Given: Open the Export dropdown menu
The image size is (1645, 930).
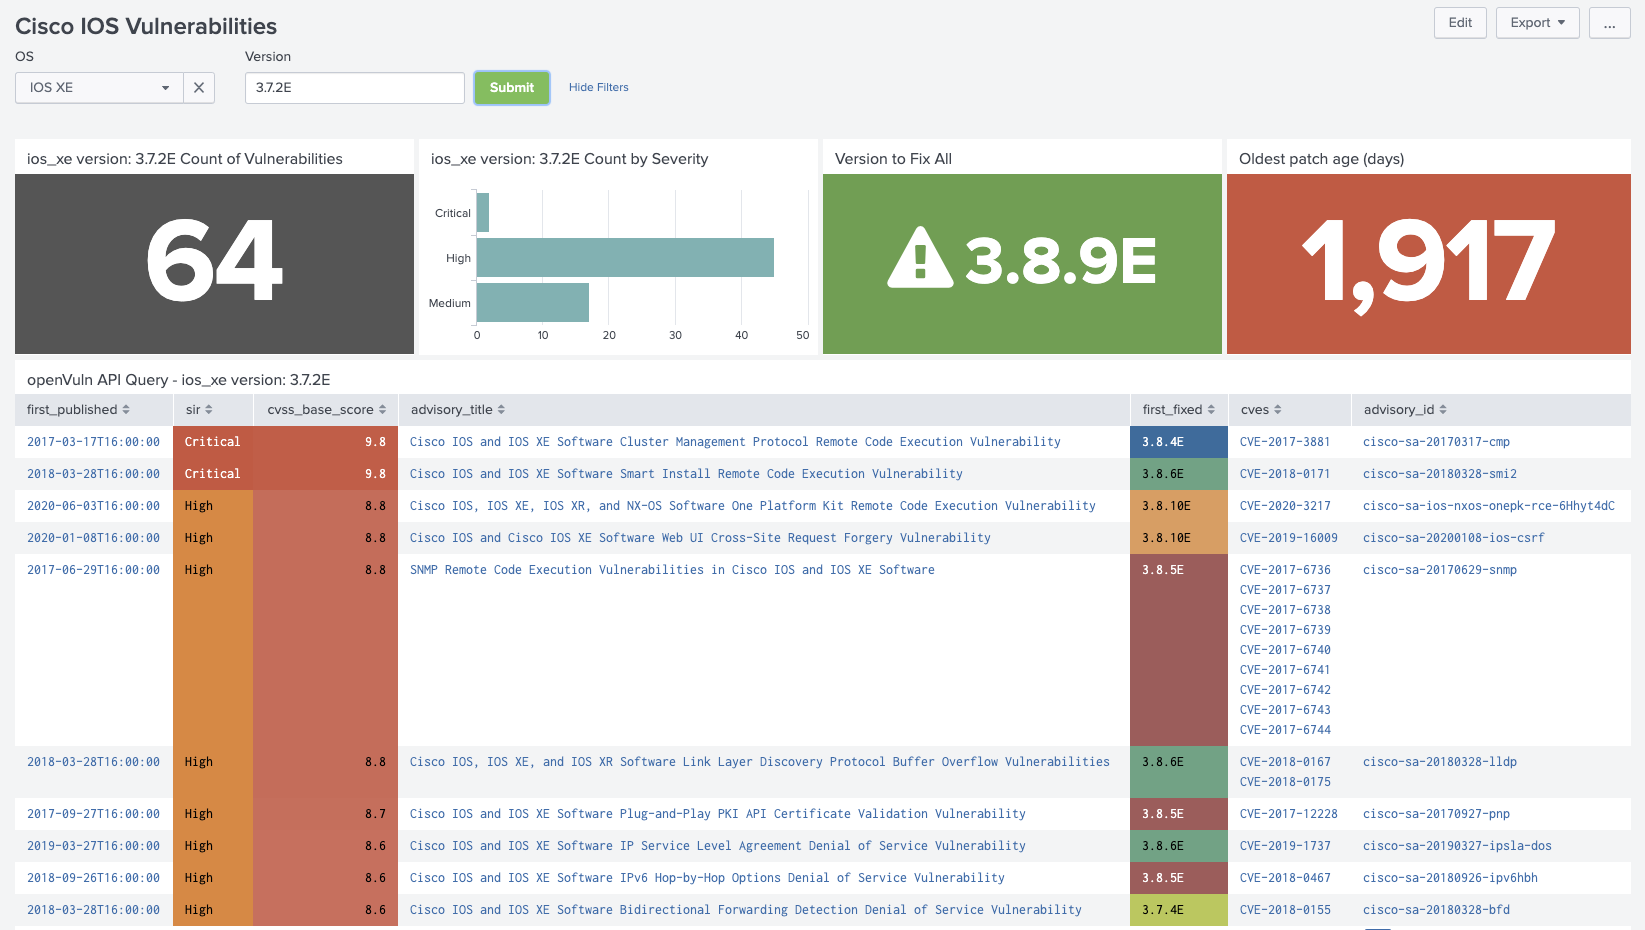Looking at the screenshot, I should click(1537, 23).
